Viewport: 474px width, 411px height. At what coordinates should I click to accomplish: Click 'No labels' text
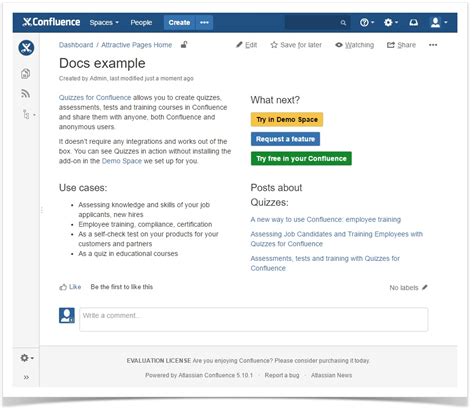click(404, 288)
